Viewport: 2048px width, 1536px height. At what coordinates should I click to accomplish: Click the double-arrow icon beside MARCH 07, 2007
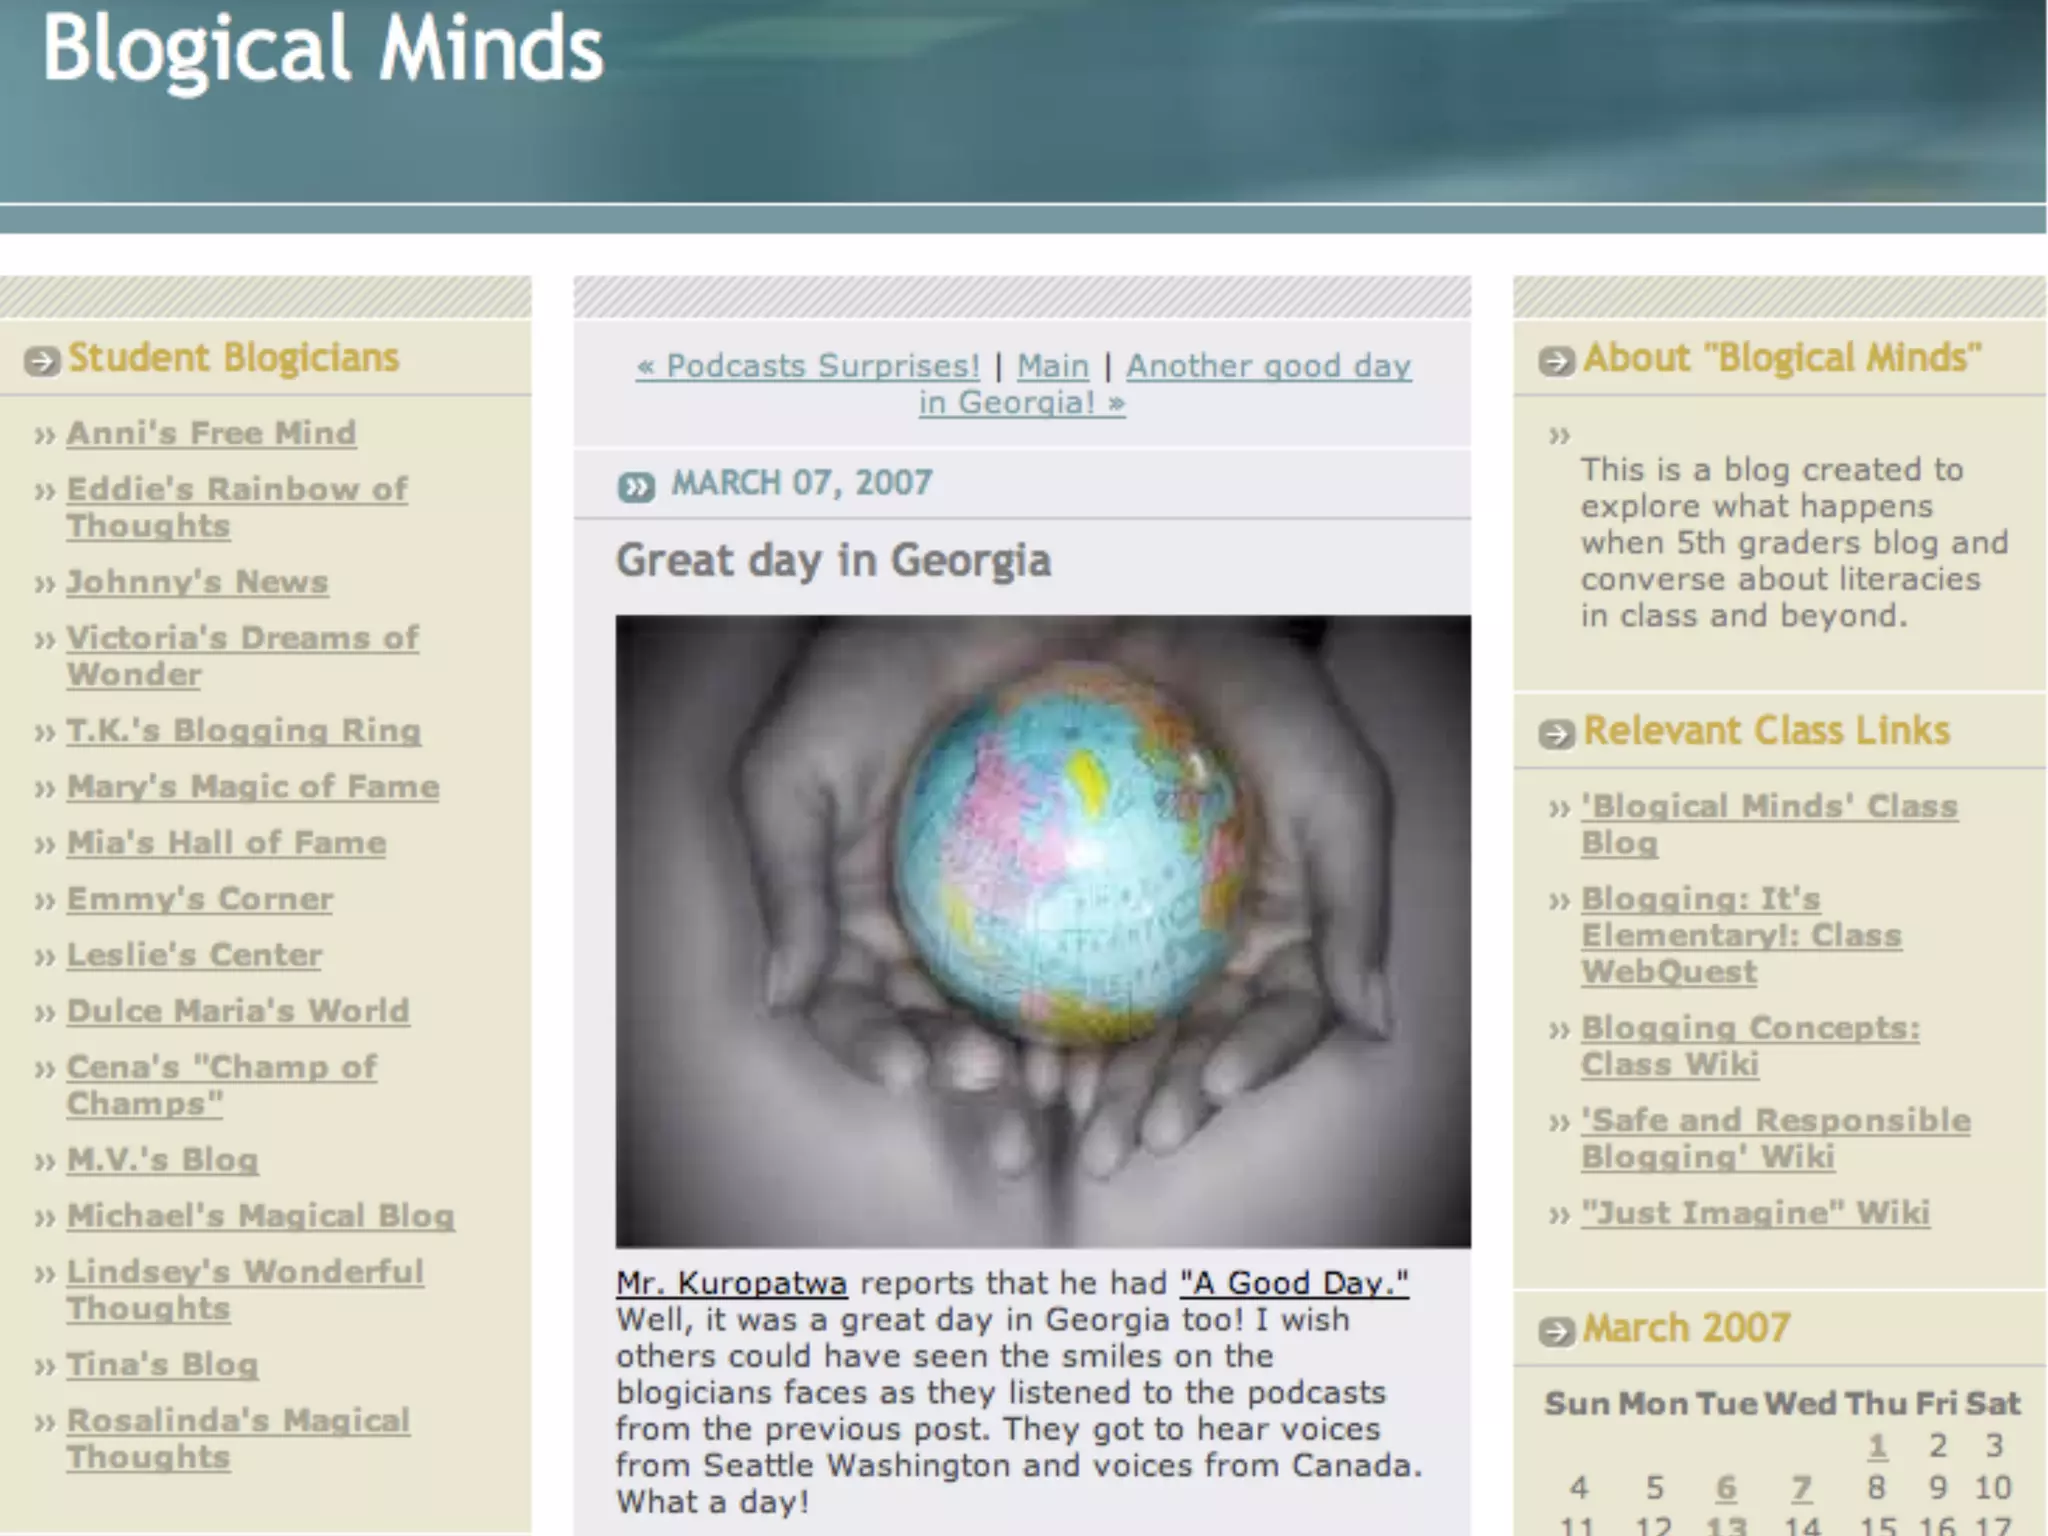(636, 487)
